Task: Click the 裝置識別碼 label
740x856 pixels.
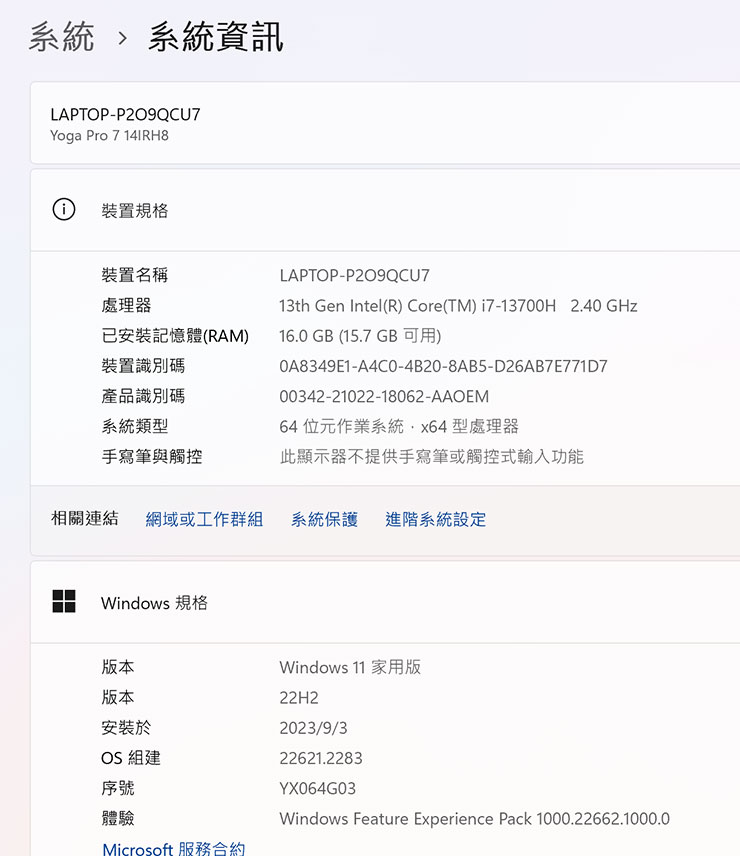Action: tap(143, 366)
